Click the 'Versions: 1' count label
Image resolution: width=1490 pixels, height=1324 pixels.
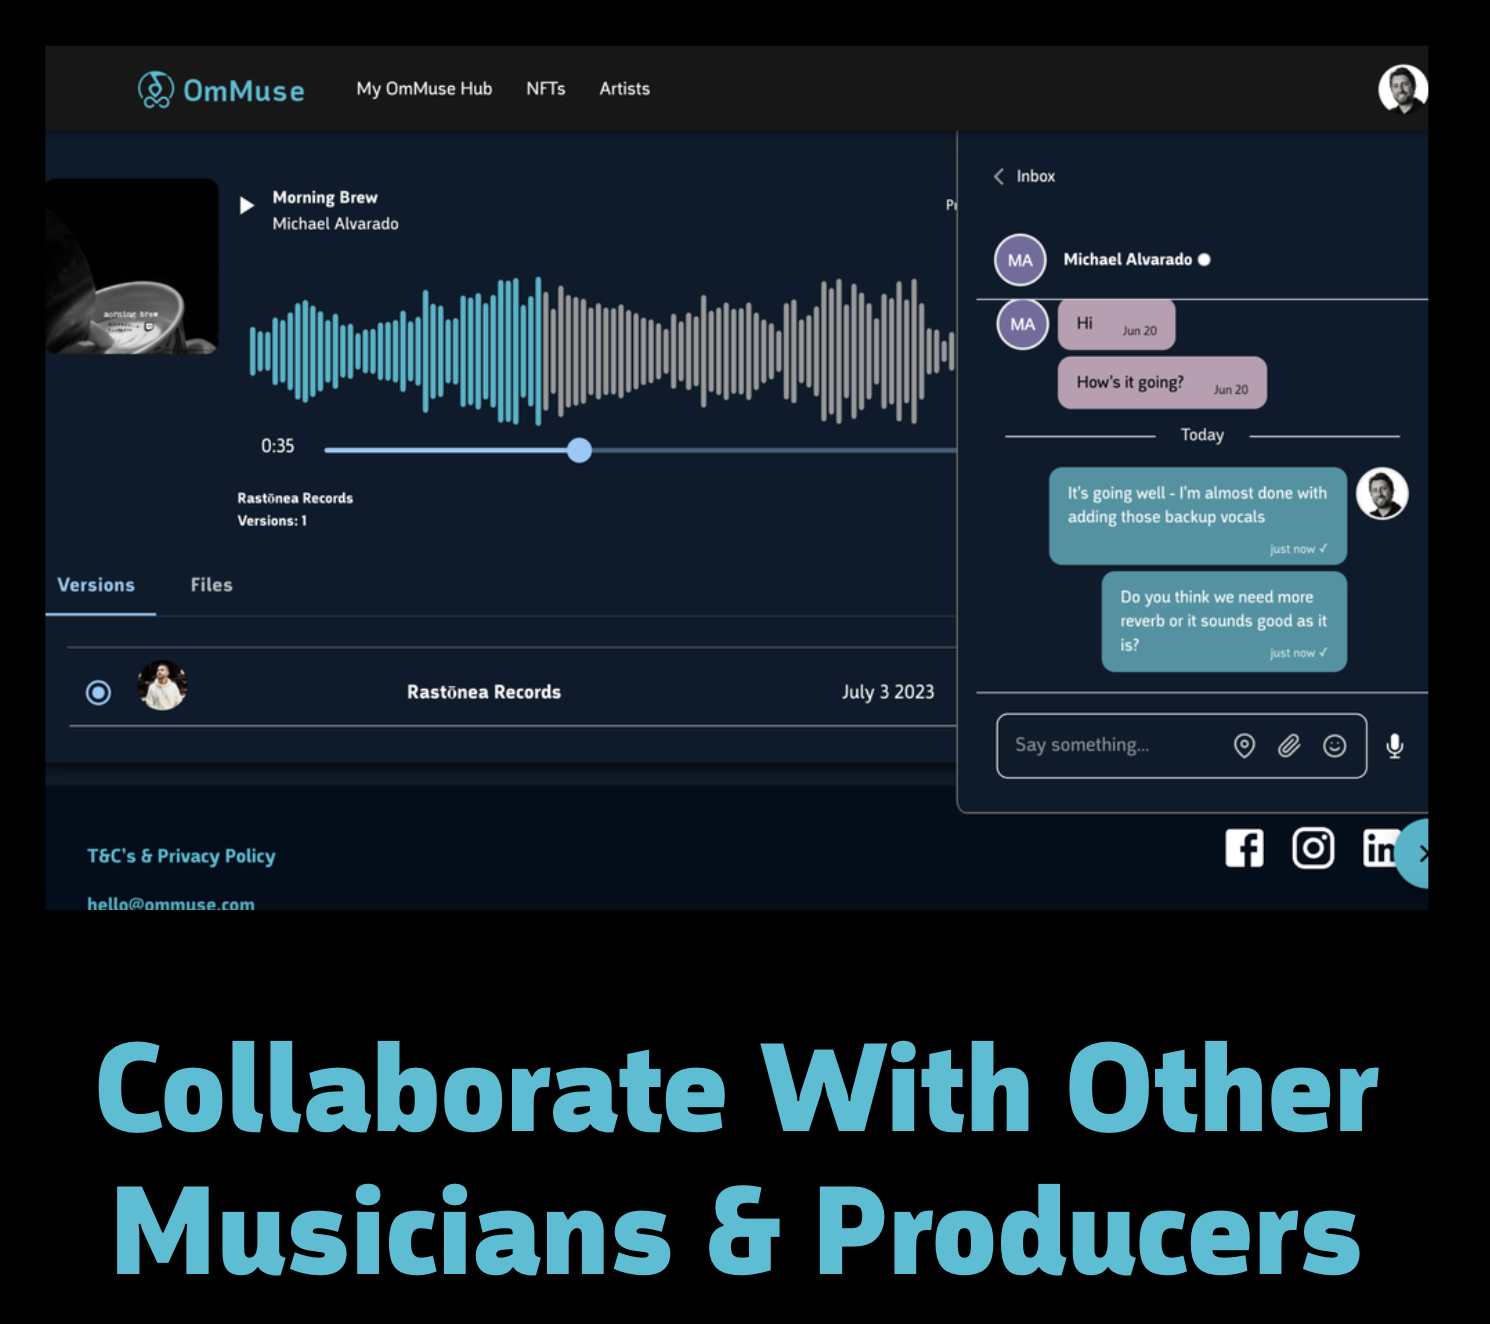pos(272,521)
